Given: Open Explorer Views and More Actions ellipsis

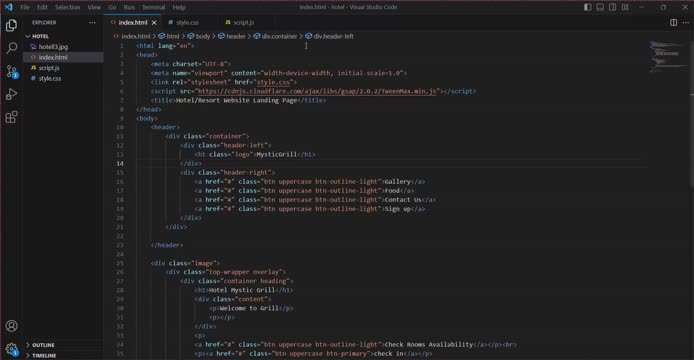Looking at the screenshot, I should (92, 23).
